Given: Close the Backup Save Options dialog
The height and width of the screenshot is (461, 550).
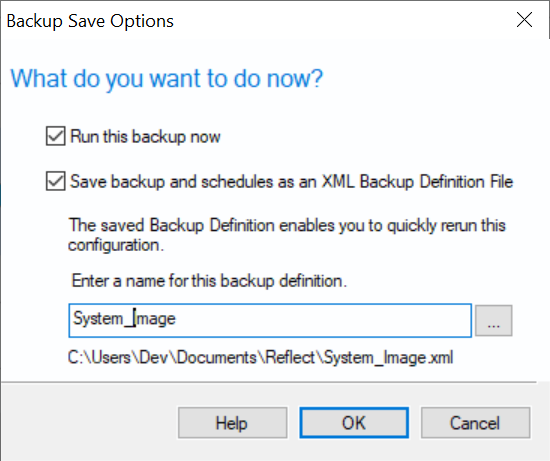Looking at the screenshot, I should (x=524, y=20).
